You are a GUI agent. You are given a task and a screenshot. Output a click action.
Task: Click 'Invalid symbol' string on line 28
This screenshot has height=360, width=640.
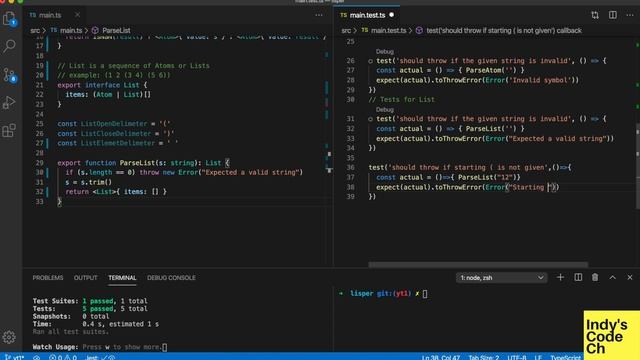tap(541, 80)
